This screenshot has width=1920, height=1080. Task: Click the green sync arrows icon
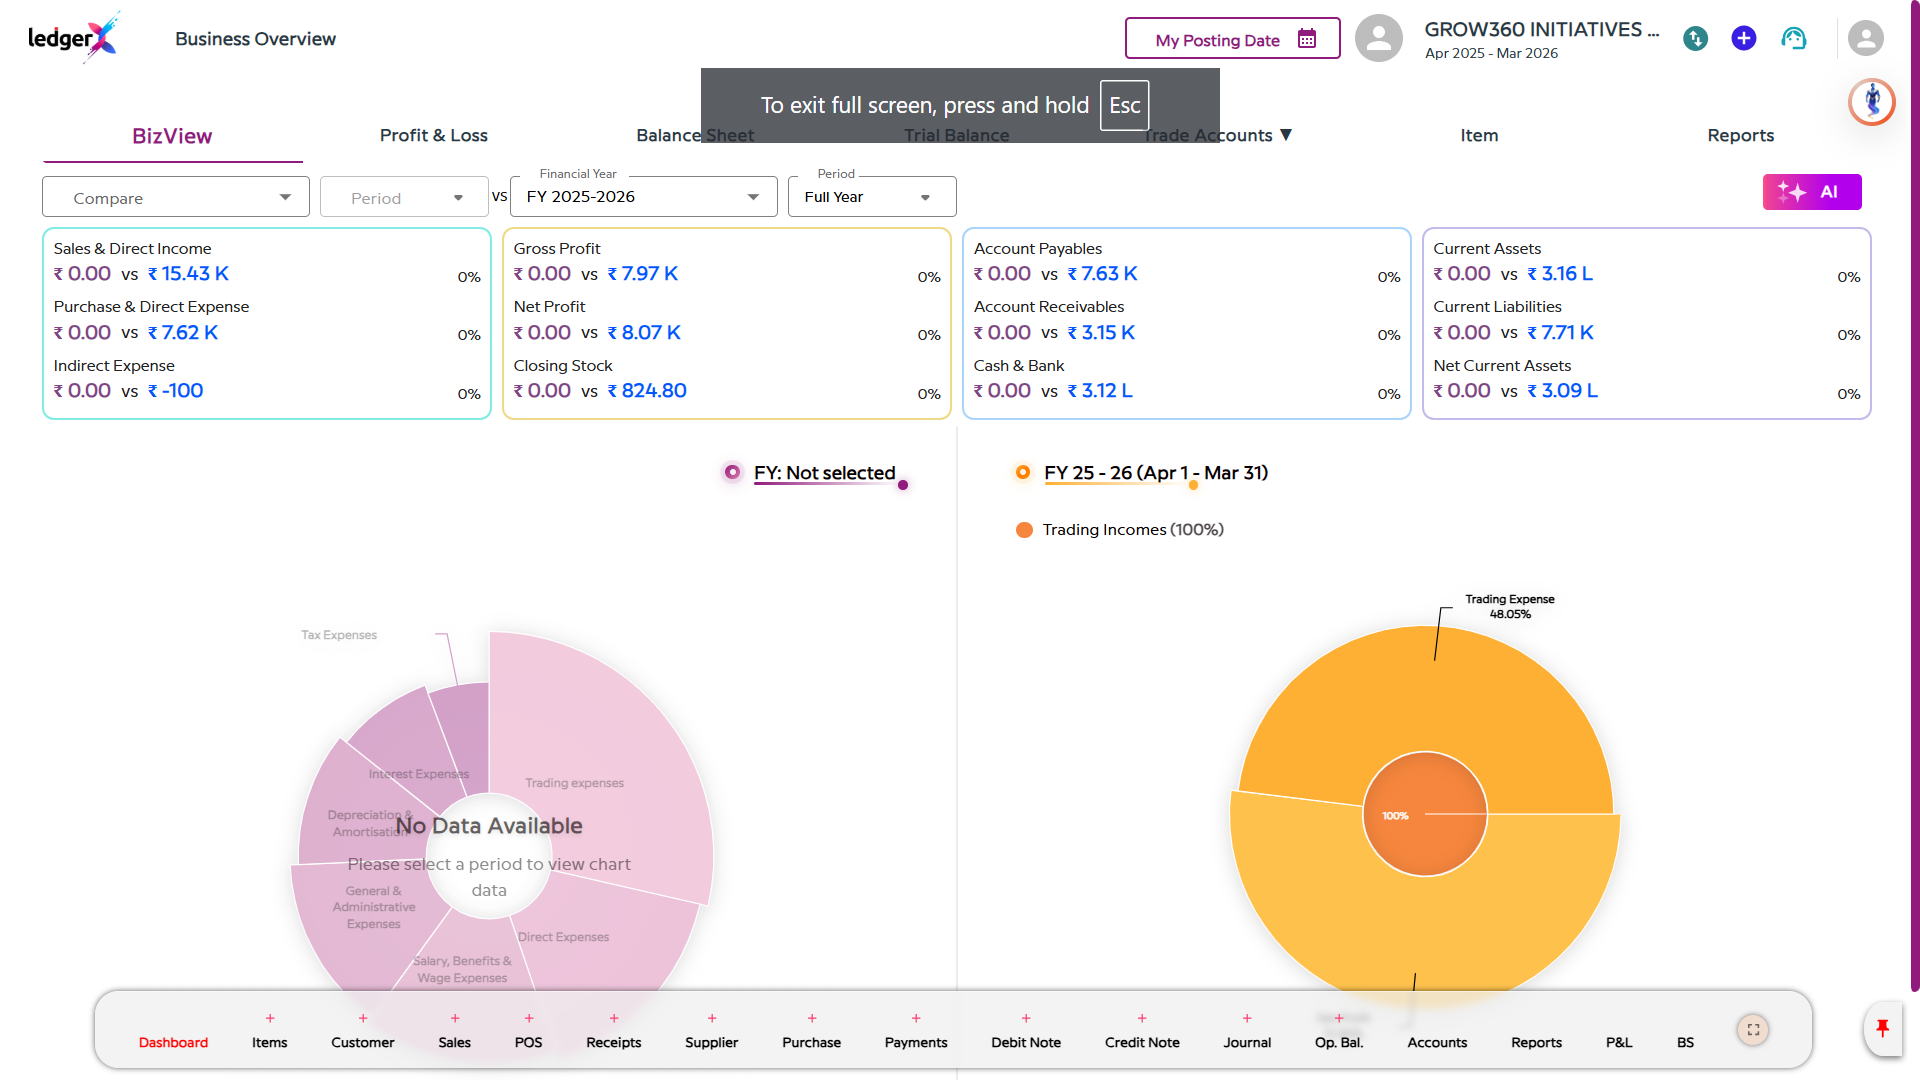1695,39
